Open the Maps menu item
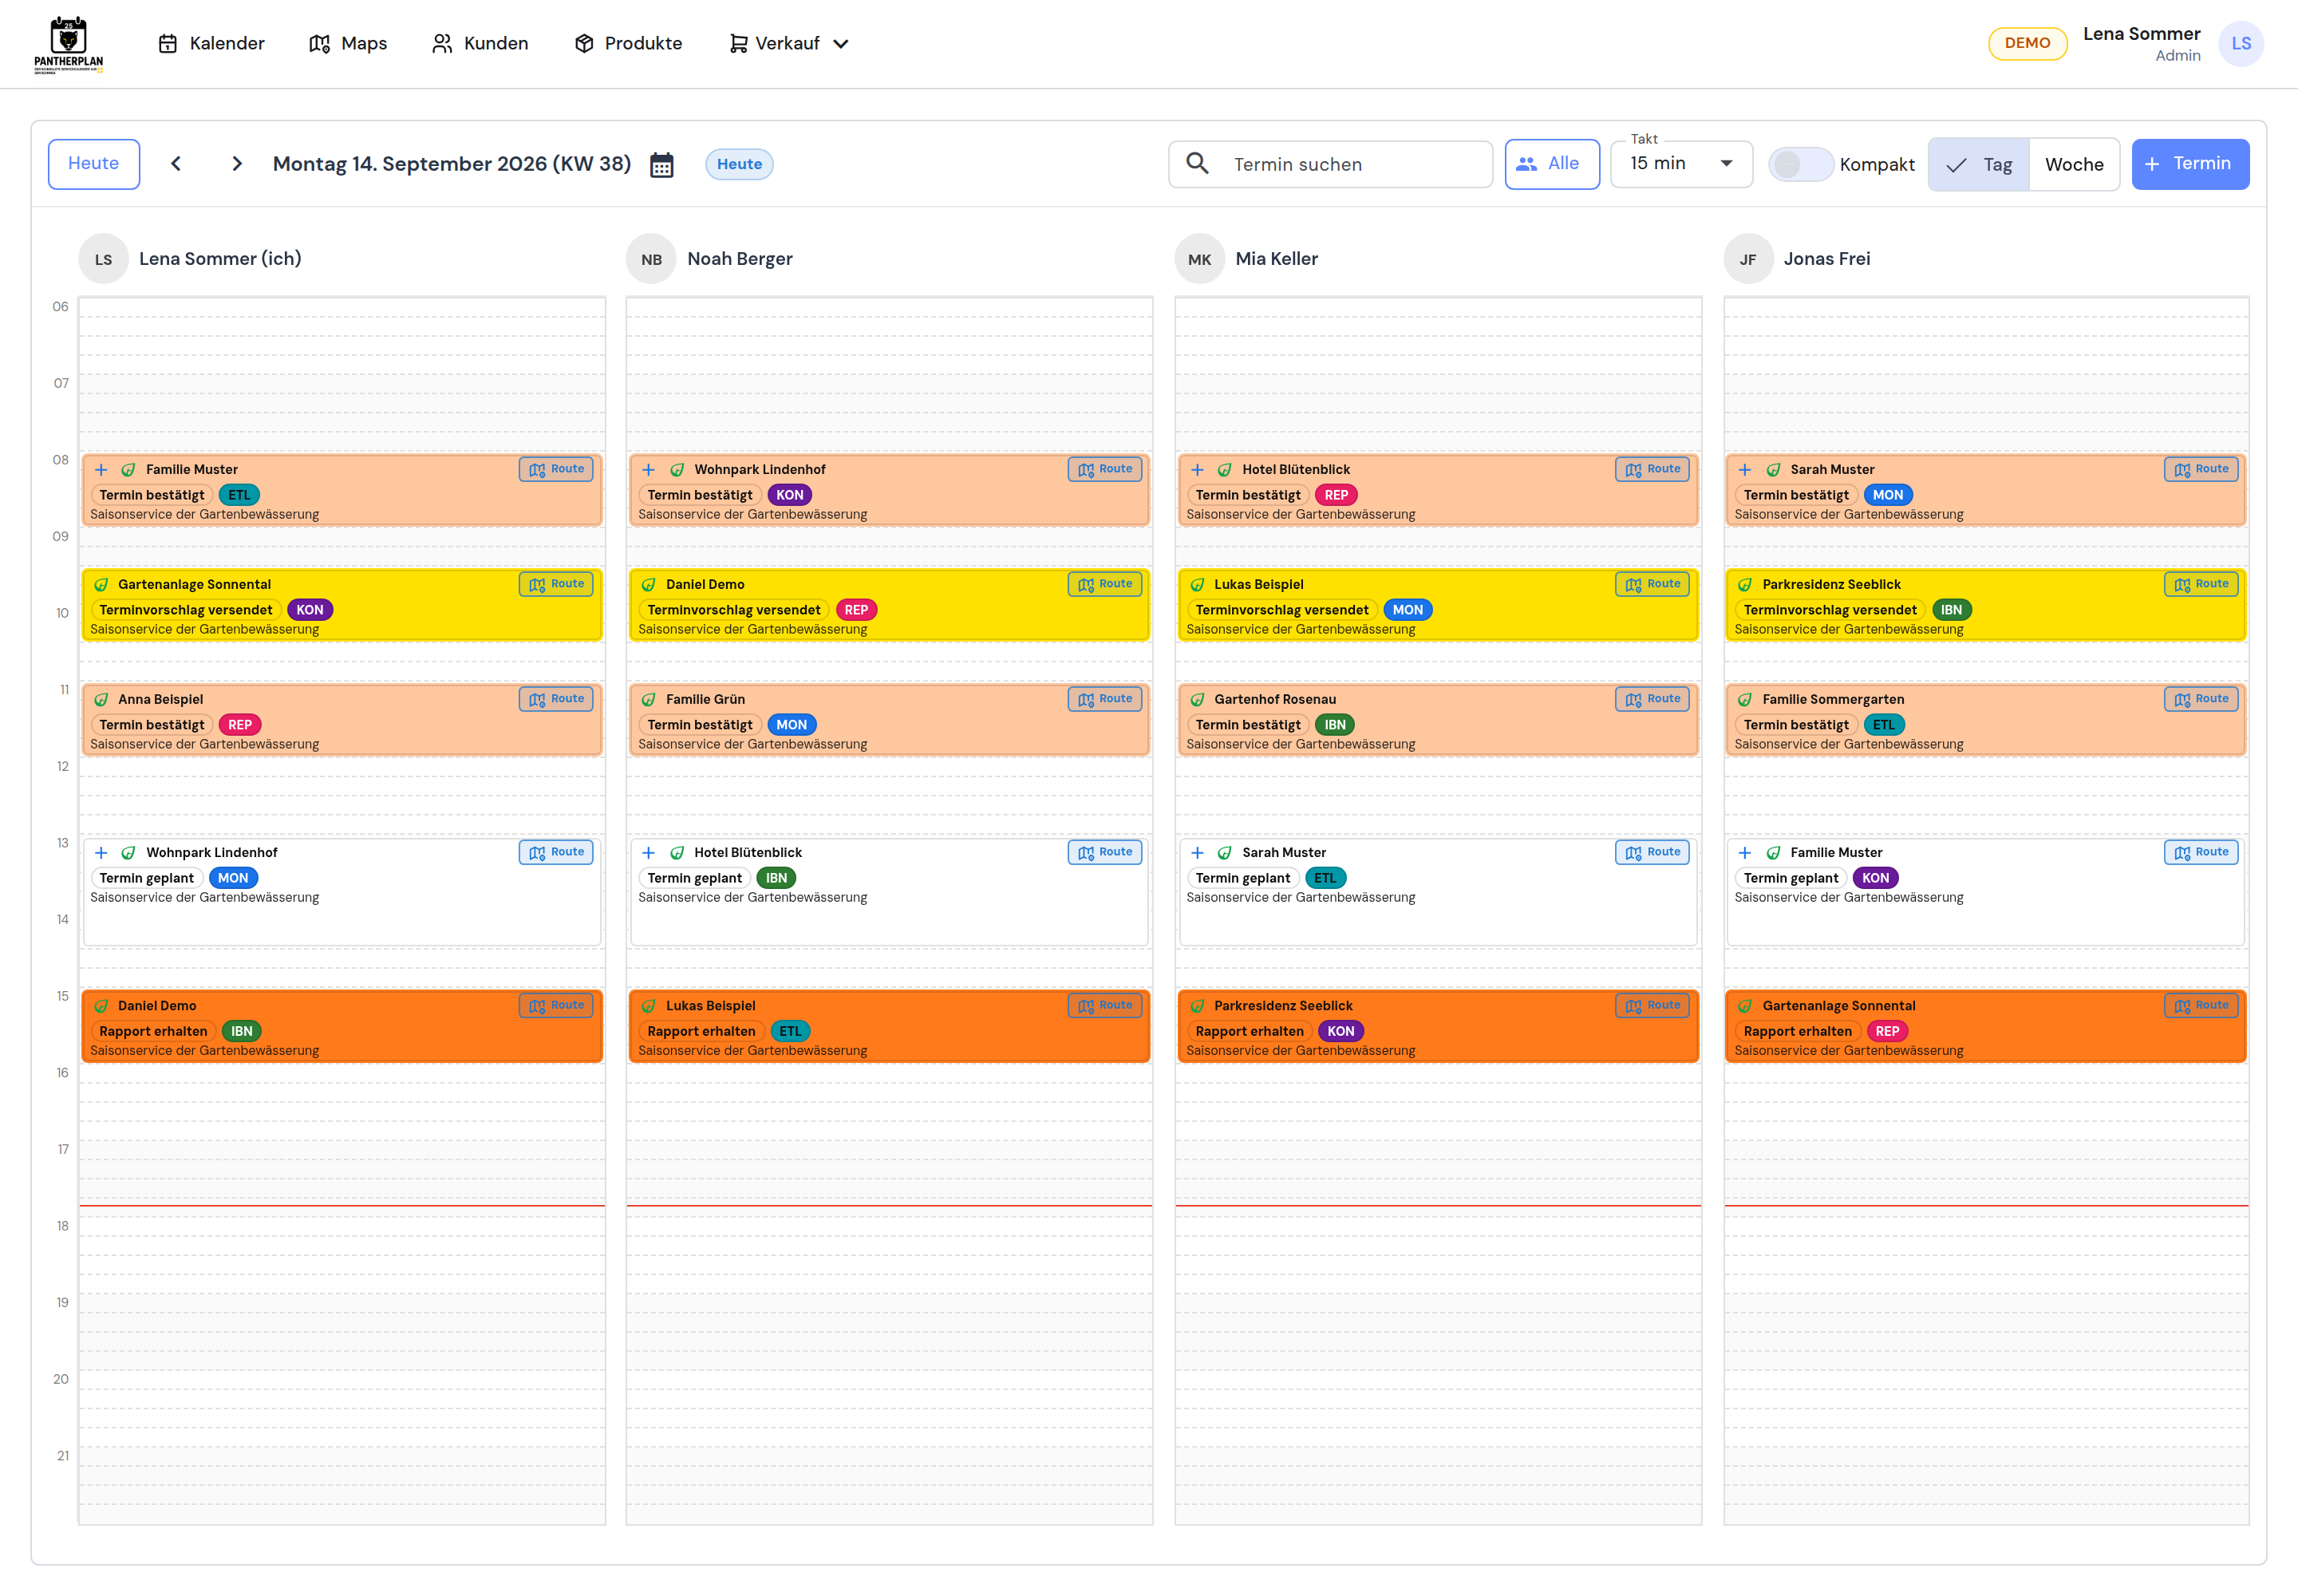 click(x=348, y=44)
